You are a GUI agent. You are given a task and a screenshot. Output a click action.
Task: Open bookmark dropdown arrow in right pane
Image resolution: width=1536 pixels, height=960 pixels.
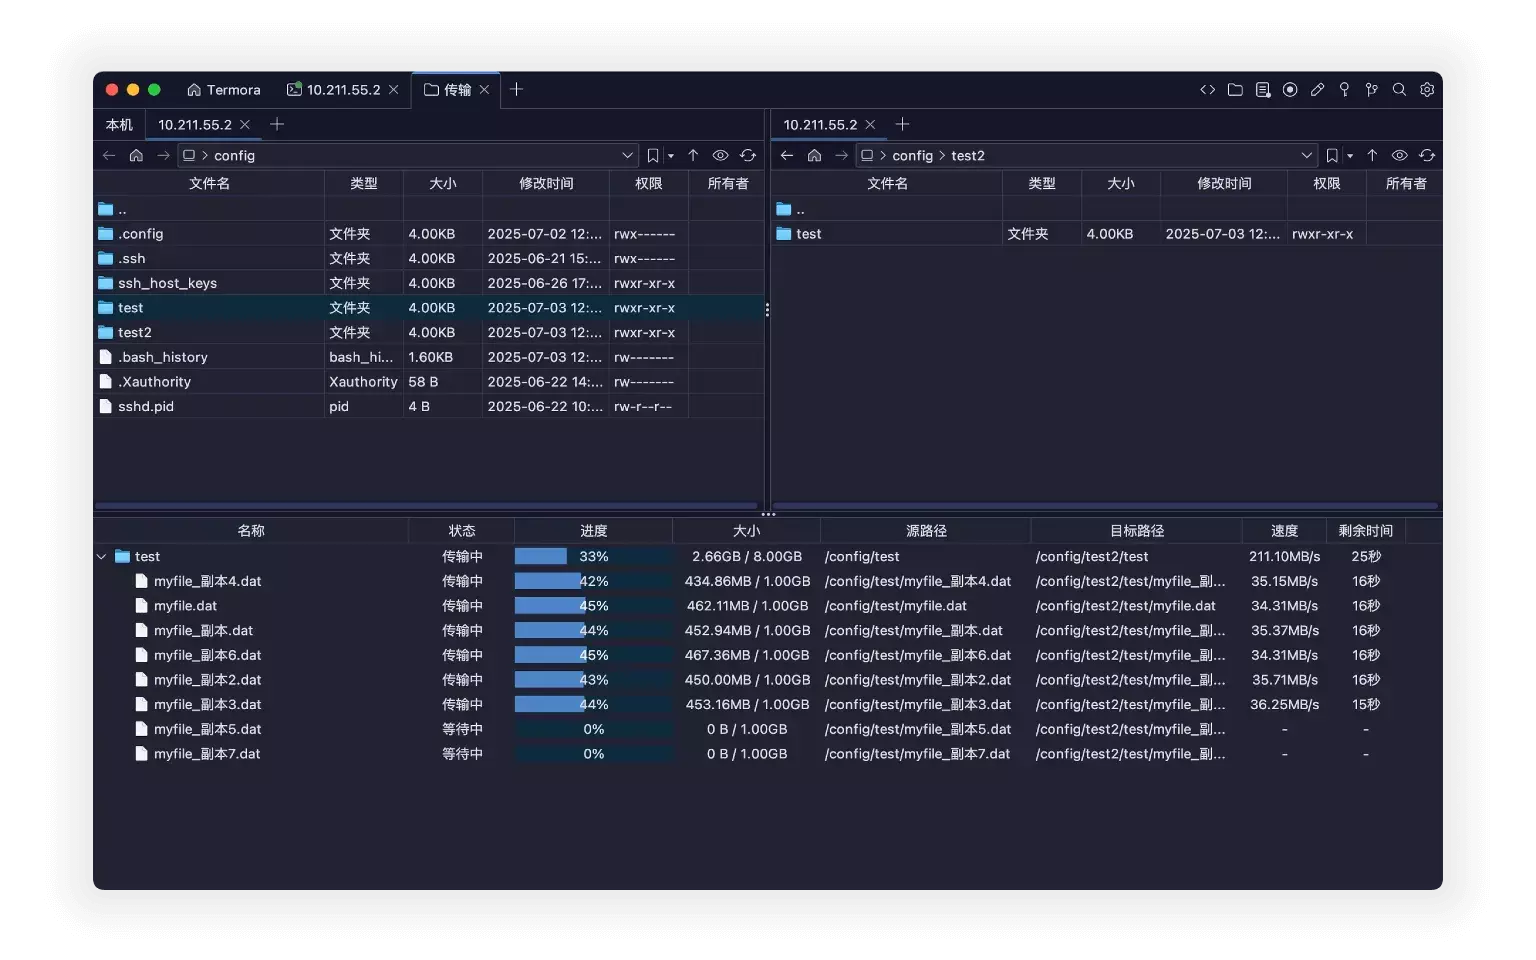click(1350, 156)
